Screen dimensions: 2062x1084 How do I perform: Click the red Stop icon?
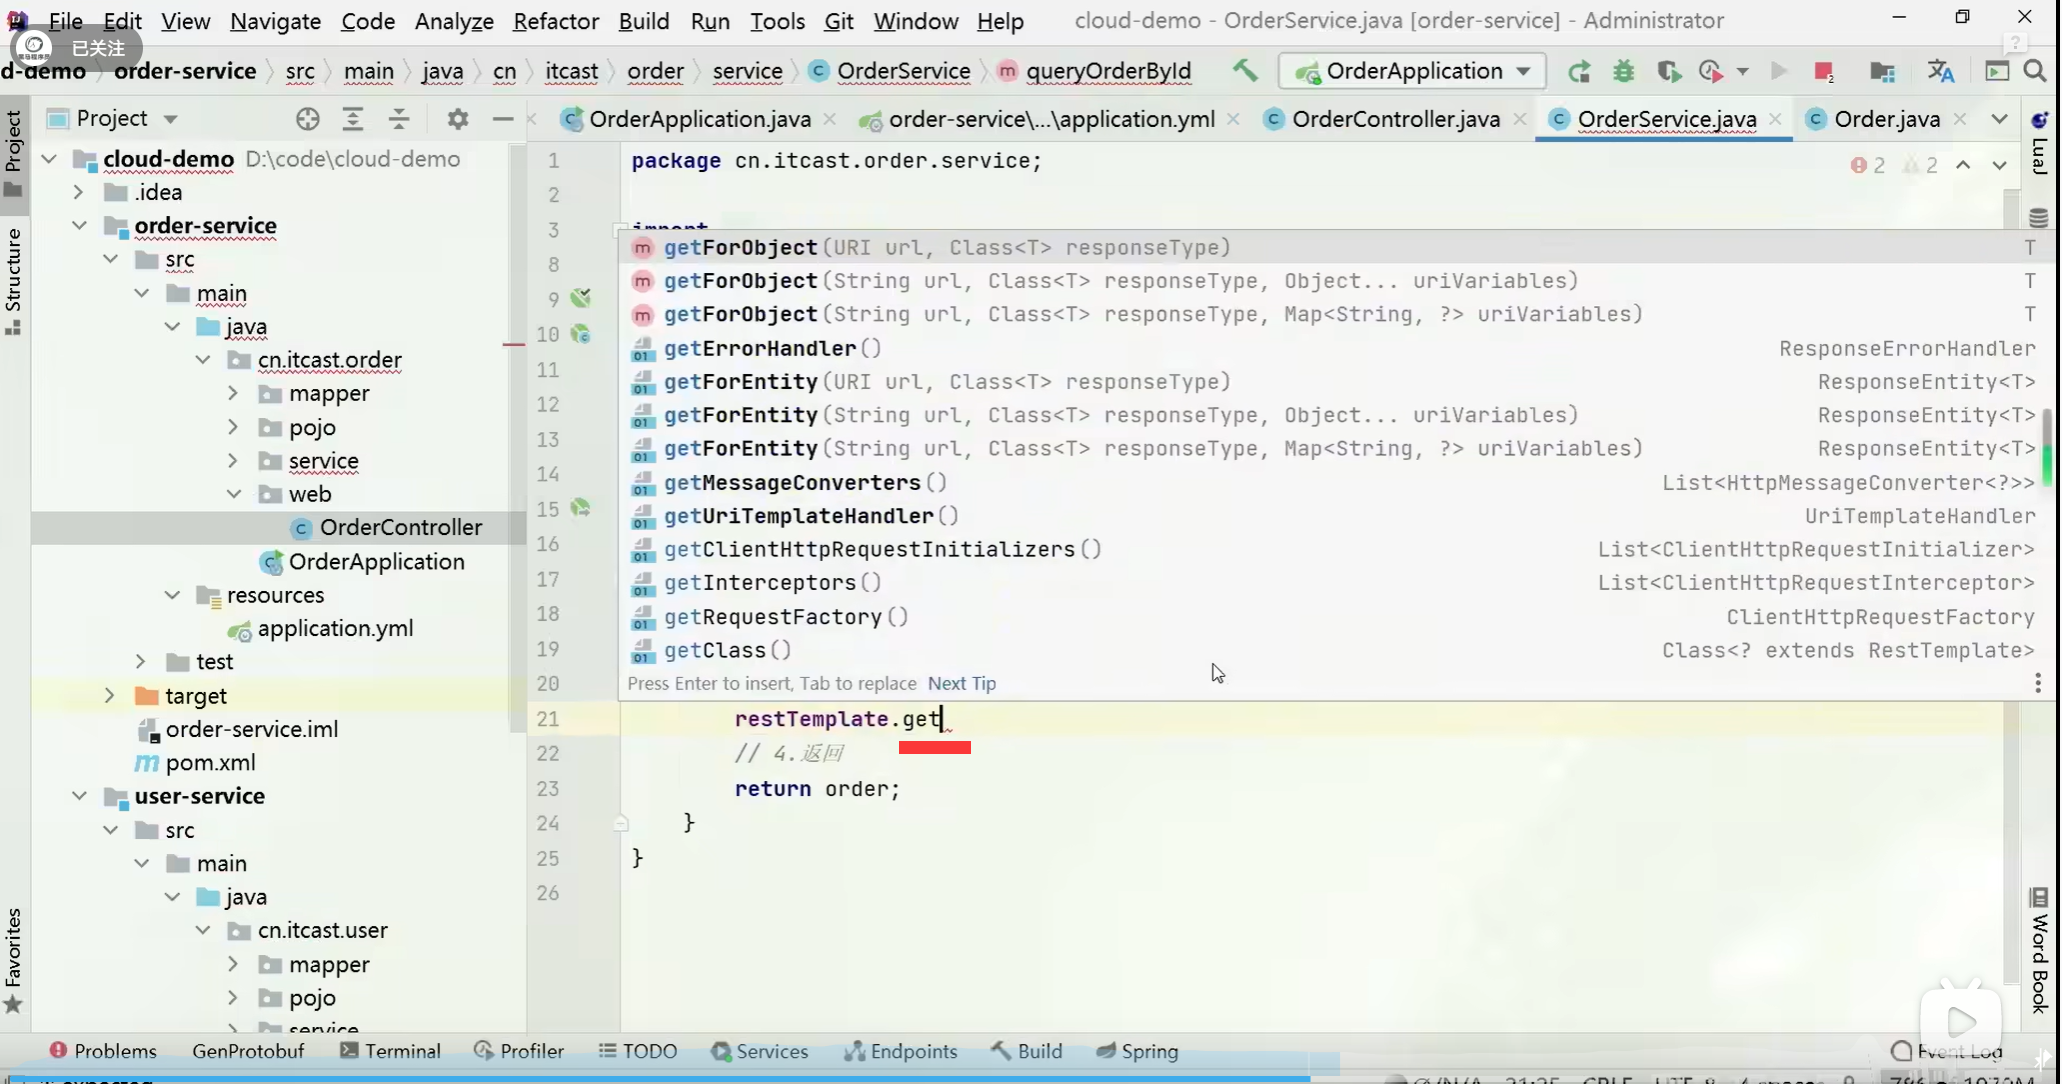1823,71
